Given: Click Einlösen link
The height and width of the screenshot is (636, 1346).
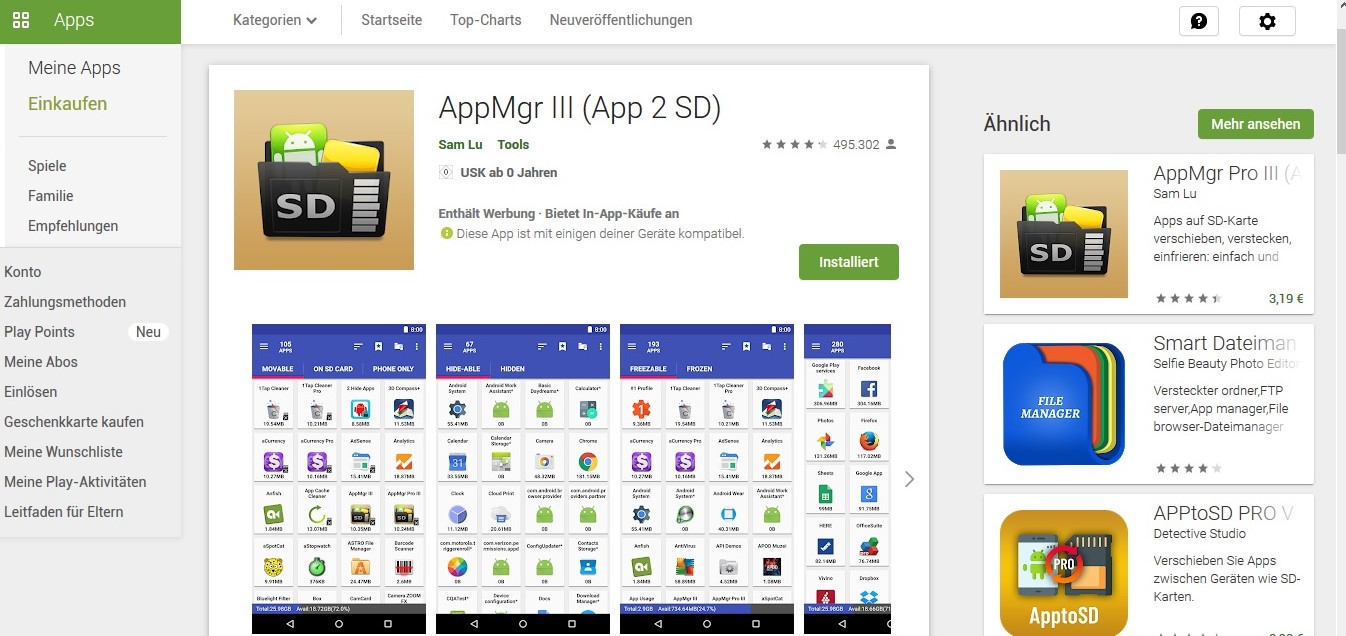Looking at the screenshot, I should tap(30, 392).
